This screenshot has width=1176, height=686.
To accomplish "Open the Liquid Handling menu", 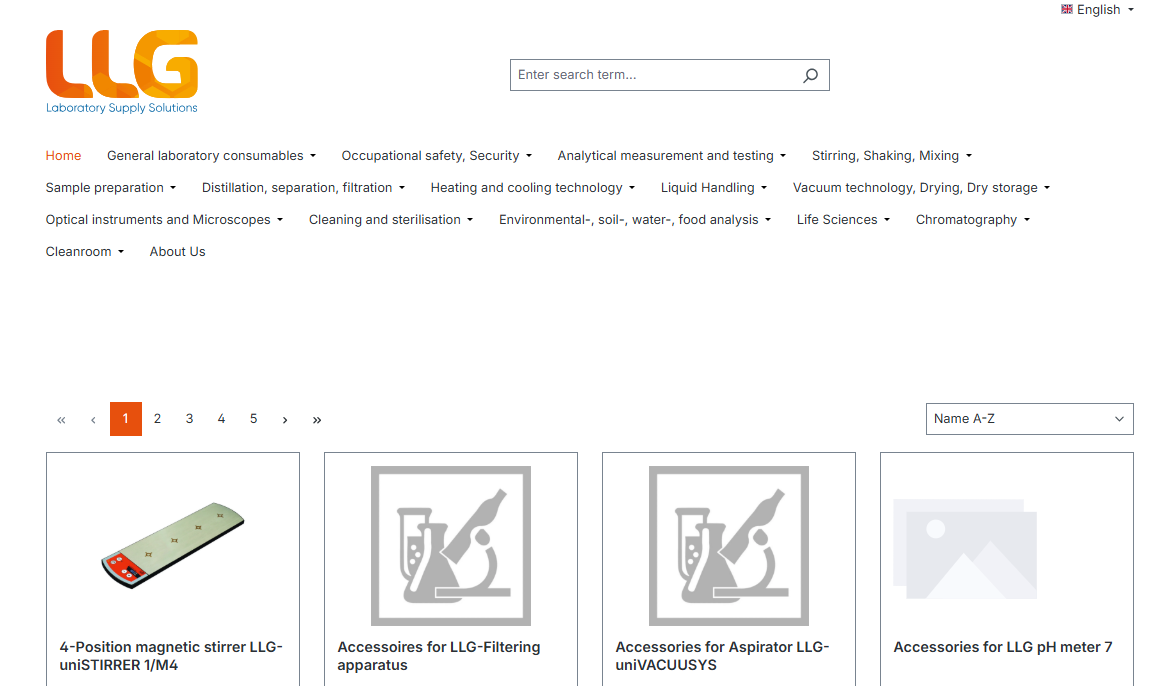I will tap(713, 188).
